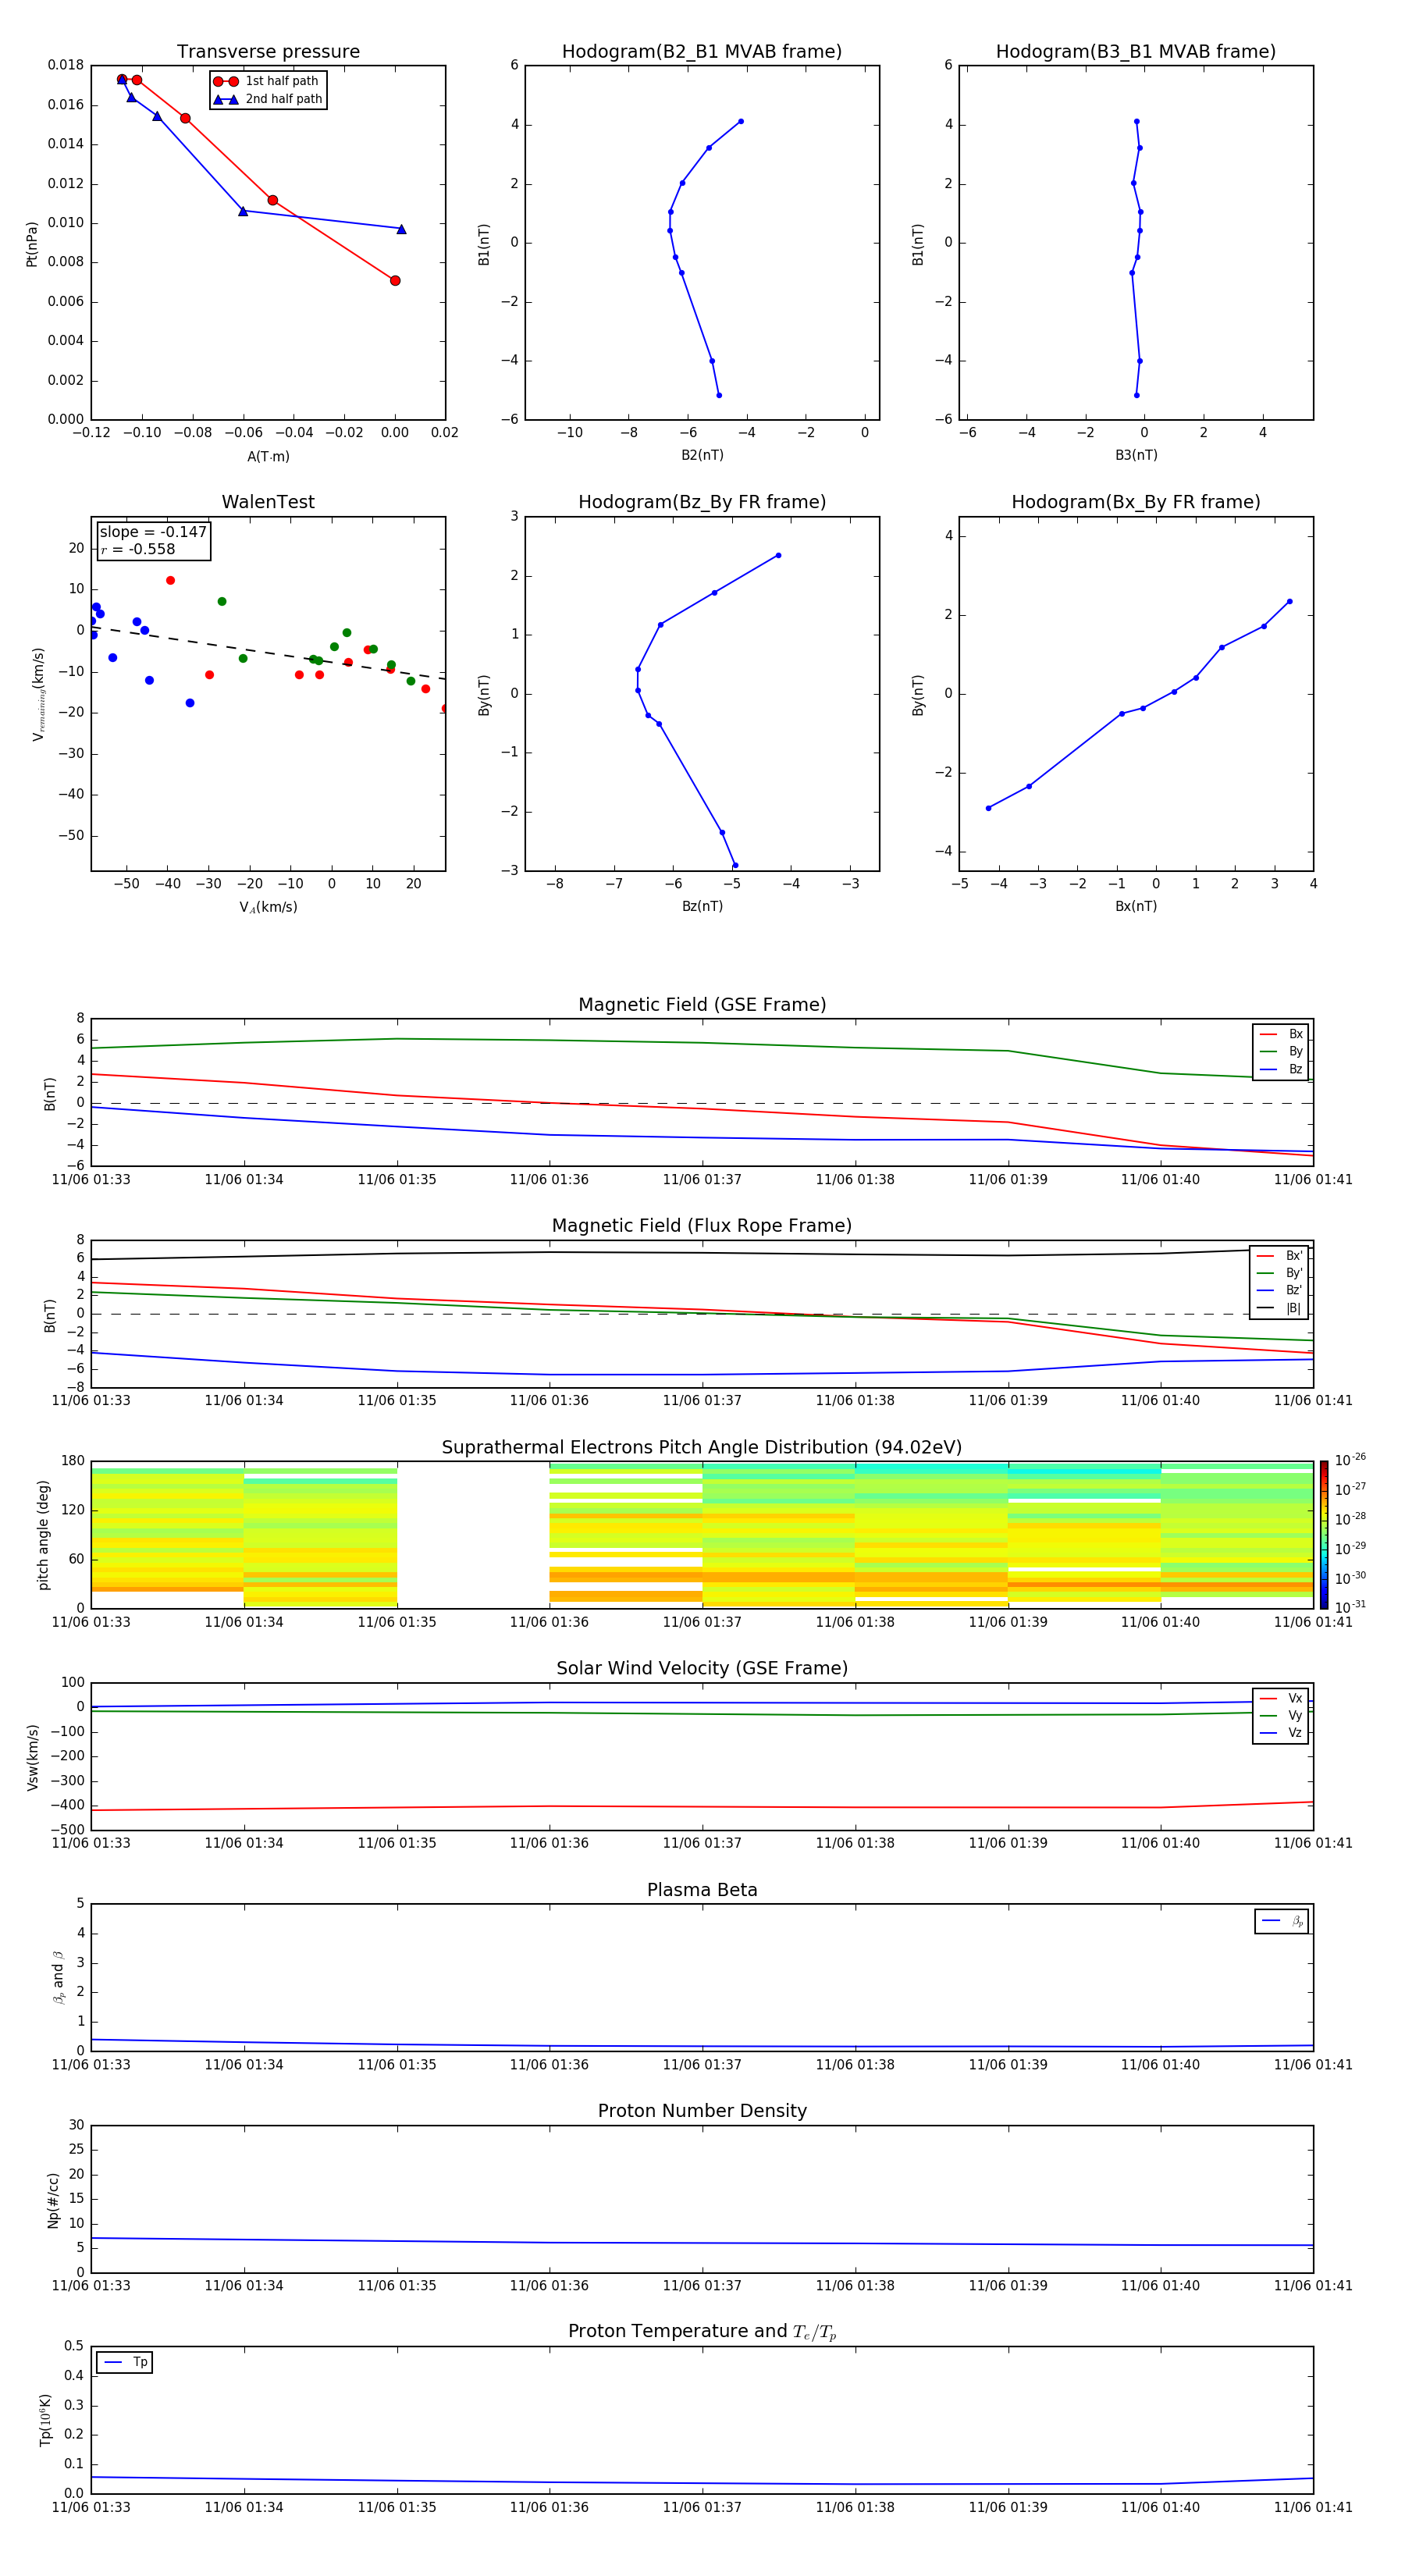Viewport: 1405px width, 2576px height.
Task: Select the '1st half path' legend entry
Action: click(x=267, y=81)
